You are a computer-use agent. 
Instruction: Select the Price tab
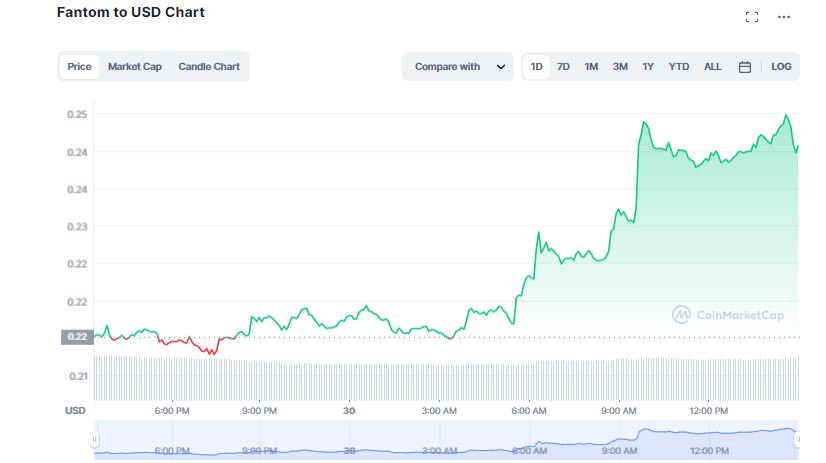(79, 67)
